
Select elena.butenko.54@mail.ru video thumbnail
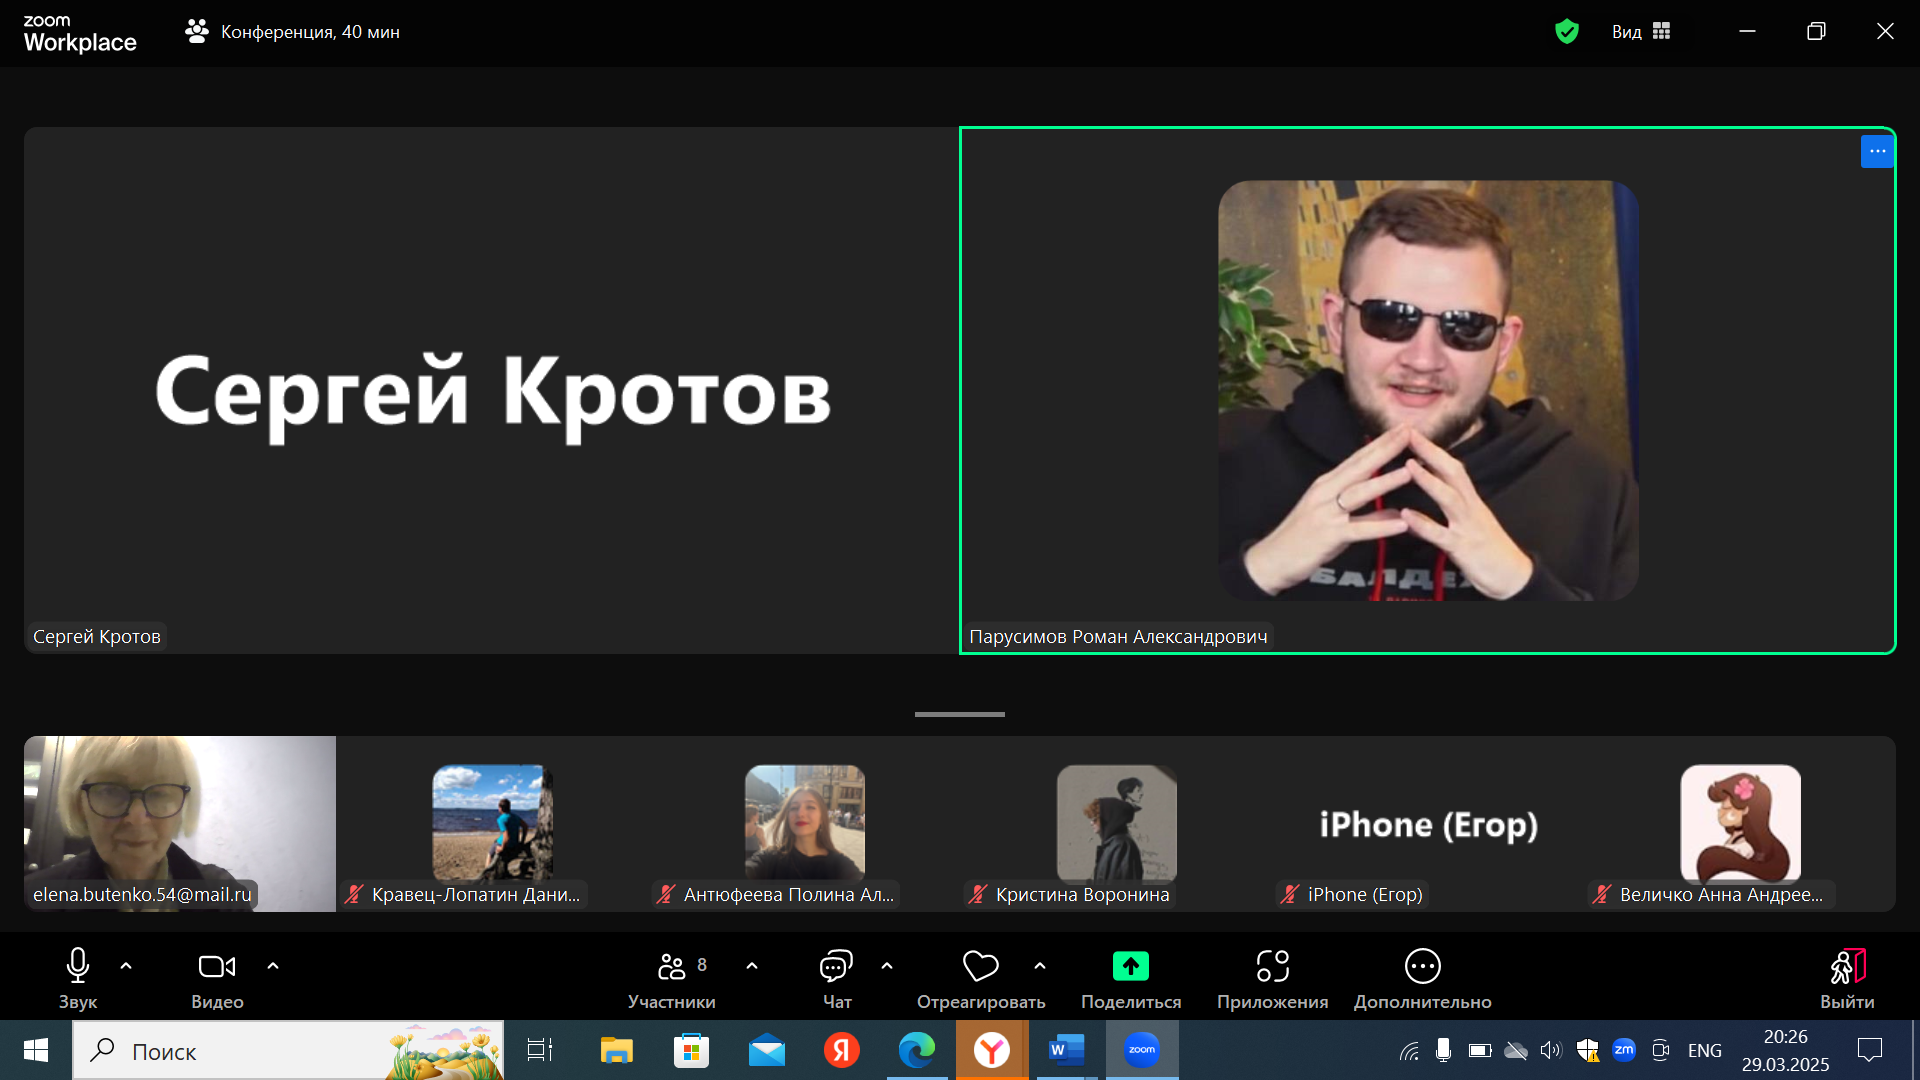click(180, 824)
